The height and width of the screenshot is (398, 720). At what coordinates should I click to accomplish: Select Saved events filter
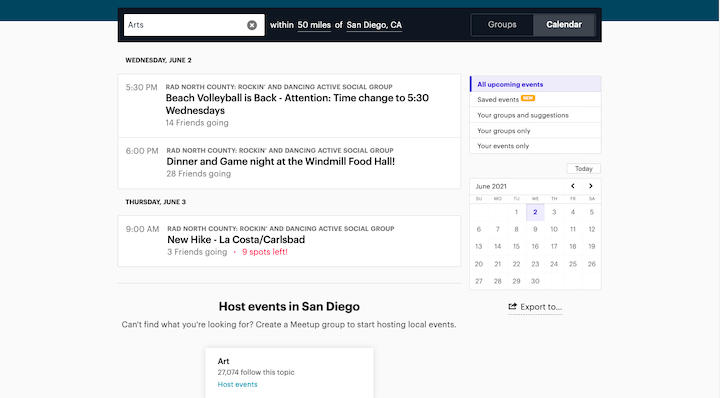coord(535,99)
